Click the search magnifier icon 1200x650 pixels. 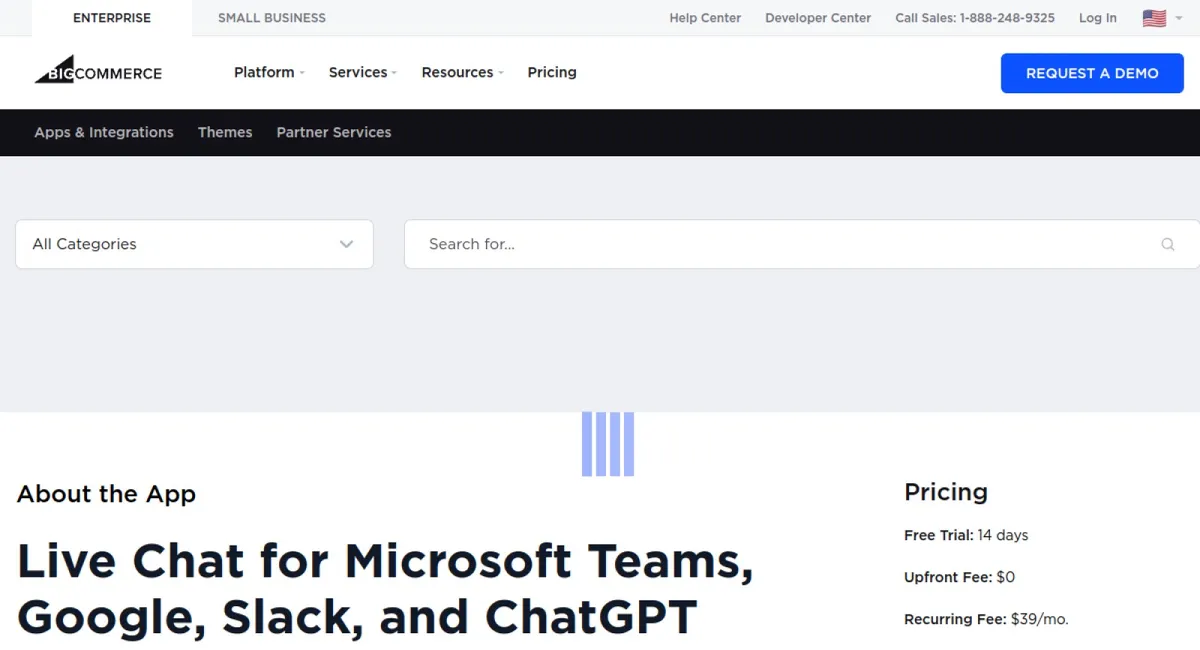tap(1168, 244)
